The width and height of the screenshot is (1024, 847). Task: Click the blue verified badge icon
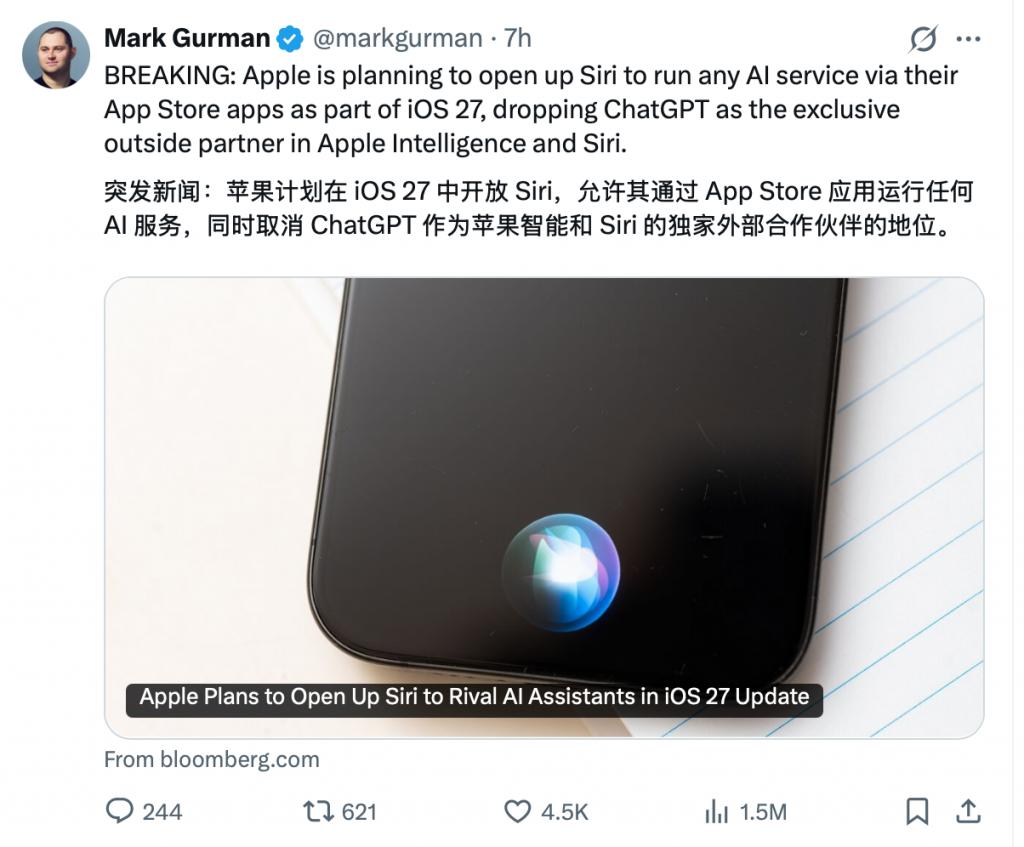click(x=289, y=39)
